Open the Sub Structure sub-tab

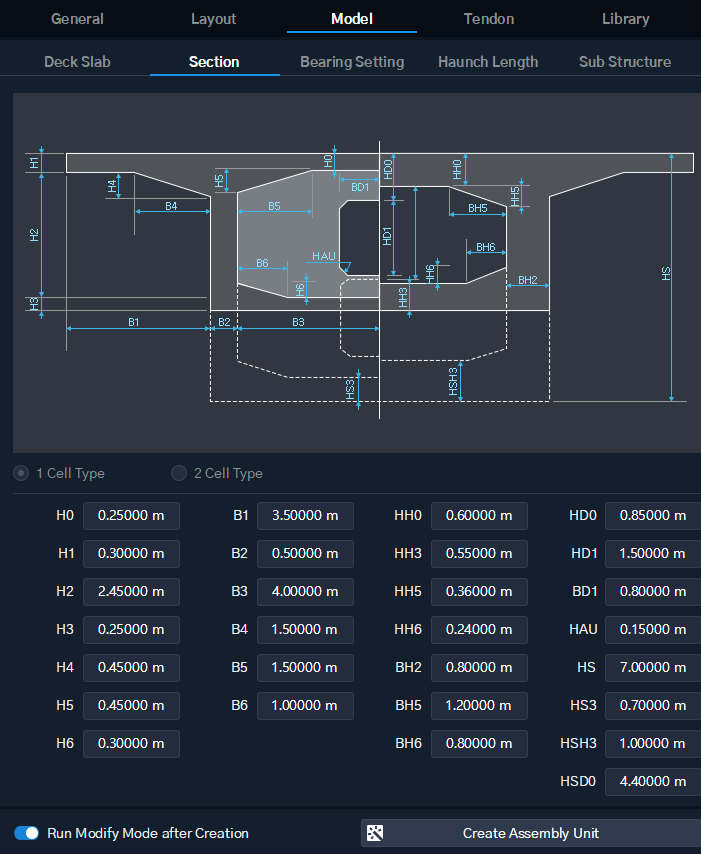[x=625, y=62]
